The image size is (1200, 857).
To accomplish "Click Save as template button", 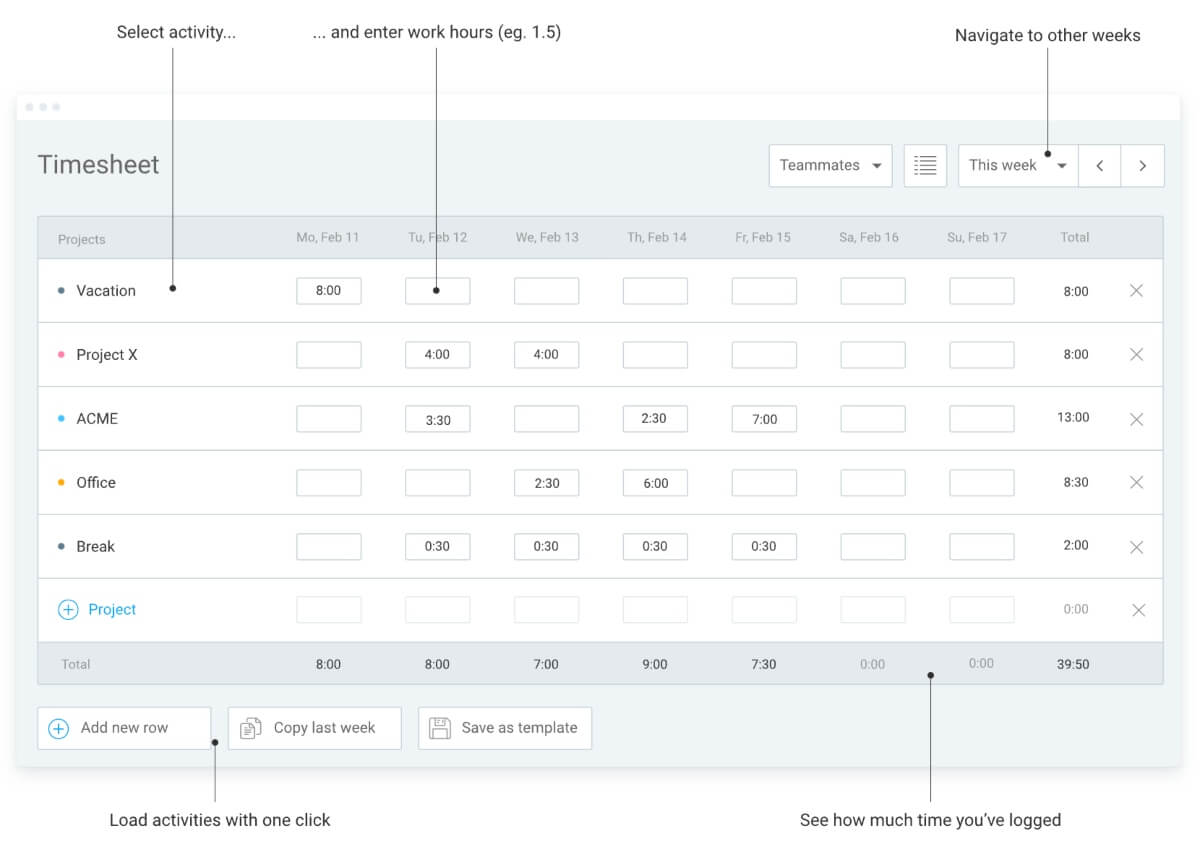I will (x=505, y=728).
